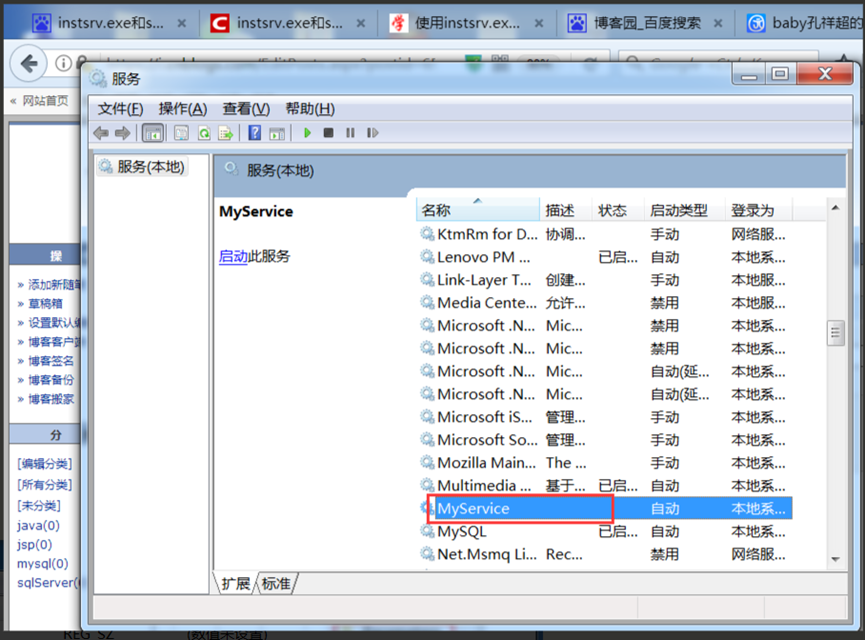Sort by 状态 column header
Viewport: 865px width, 640px height.
pos(617,210)
